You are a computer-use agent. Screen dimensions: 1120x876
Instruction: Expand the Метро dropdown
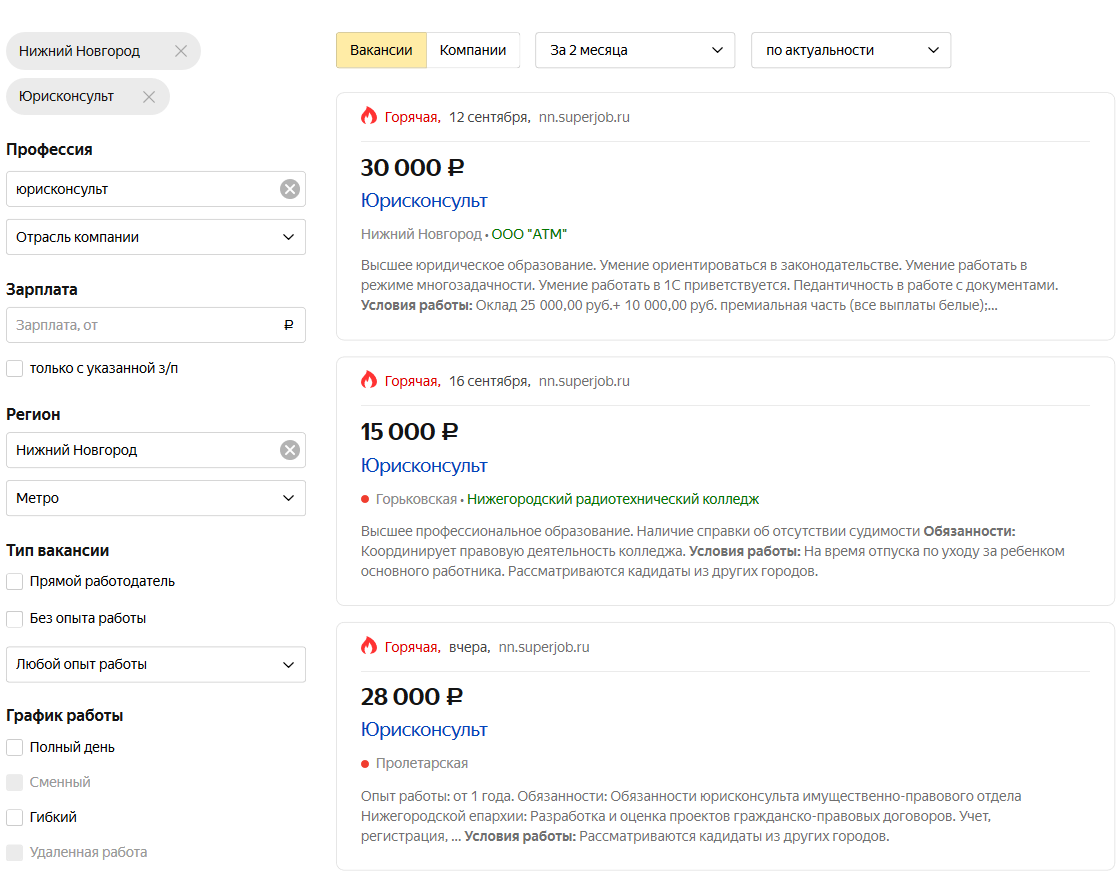[x=156, y=498]
